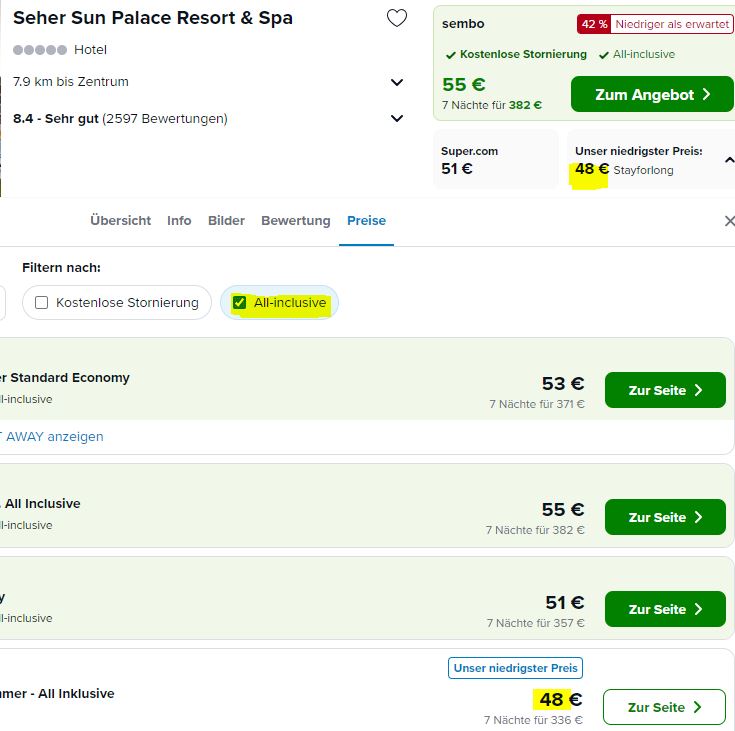Screen dimensions: 735x731
Task: Click the five-circle hotel rating indicator
Action: (40, 50)
